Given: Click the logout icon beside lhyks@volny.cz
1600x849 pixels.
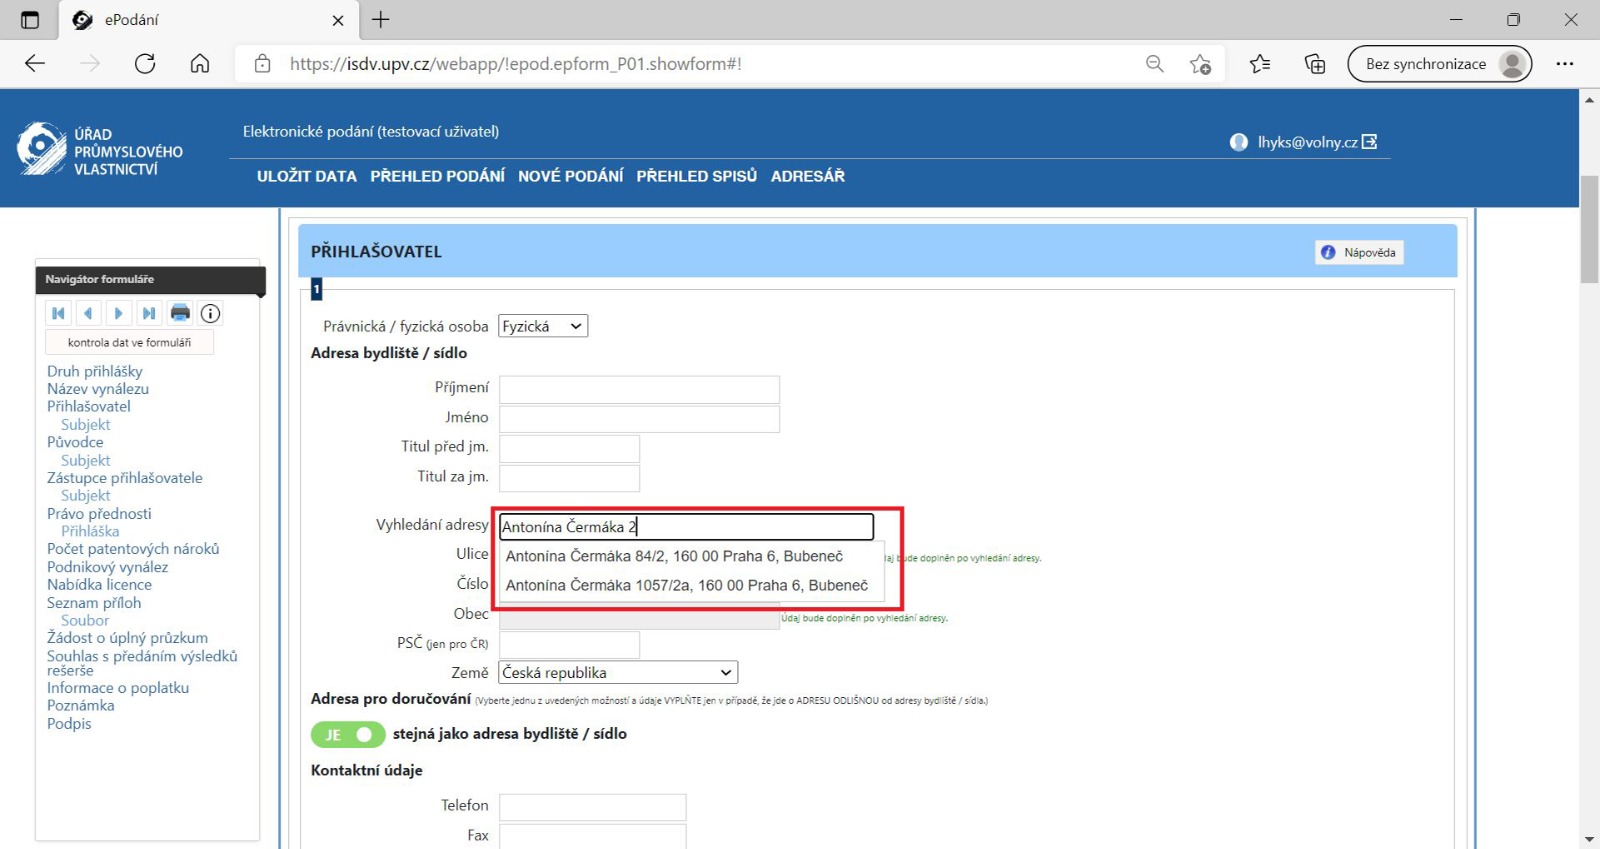Looking at the screenshot, I should [x=1370, y=142].
